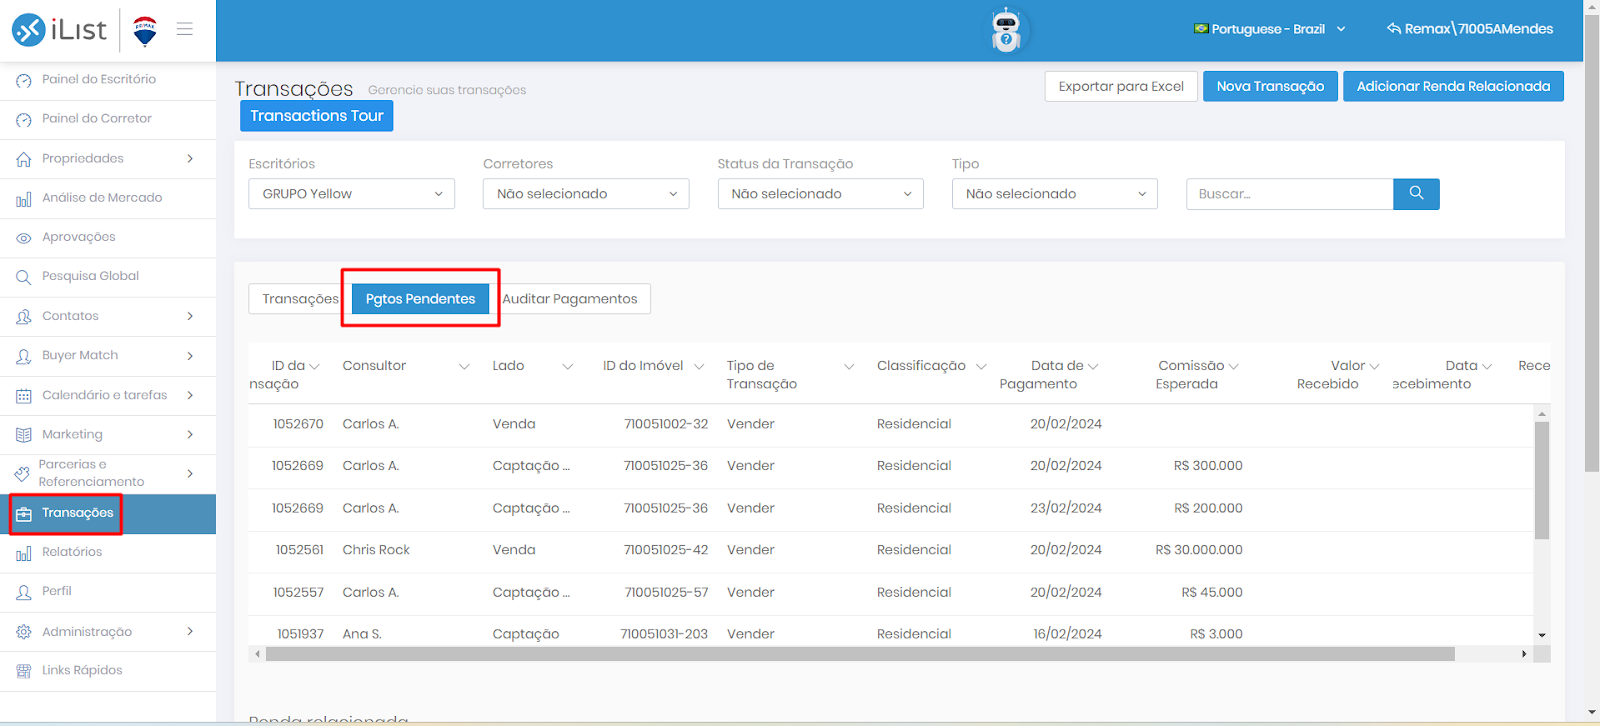Click the Administração gear icon

pos(24,632)
